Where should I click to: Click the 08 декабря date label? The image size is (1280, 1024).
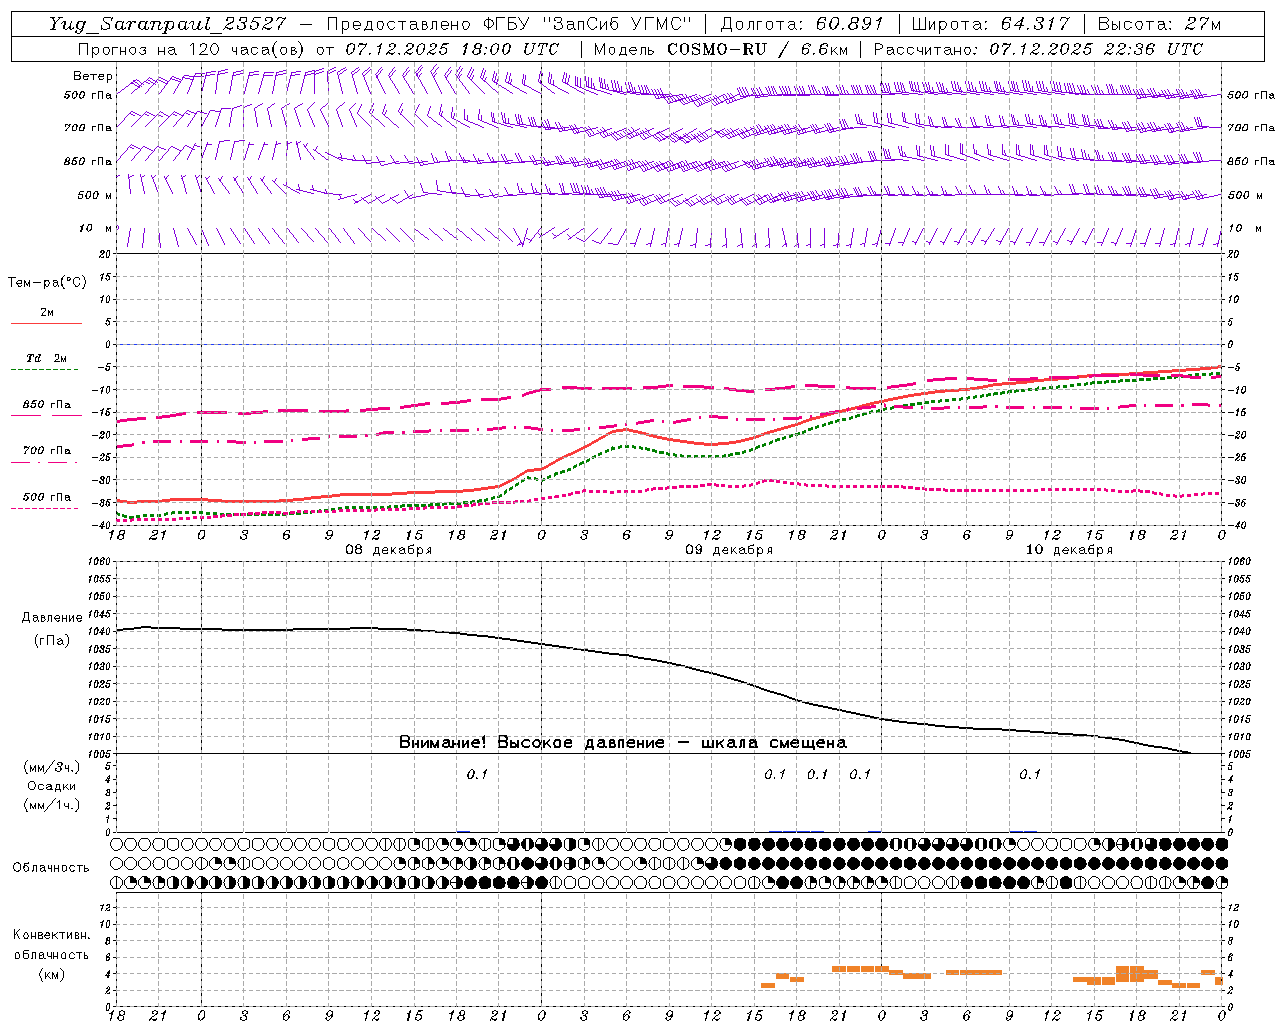(x=388, y=550)
